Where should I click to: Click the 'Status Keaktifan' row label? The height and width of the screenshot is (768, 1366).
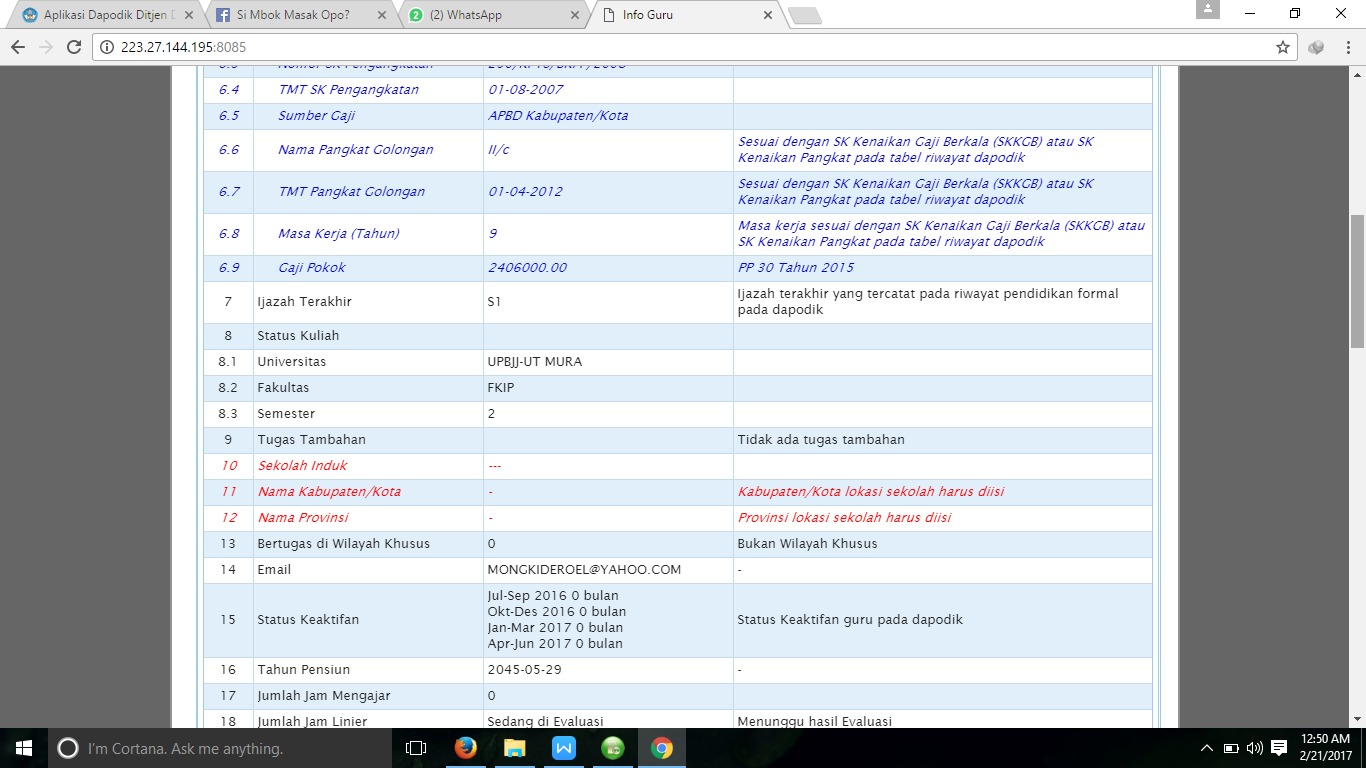click(308, 620)
